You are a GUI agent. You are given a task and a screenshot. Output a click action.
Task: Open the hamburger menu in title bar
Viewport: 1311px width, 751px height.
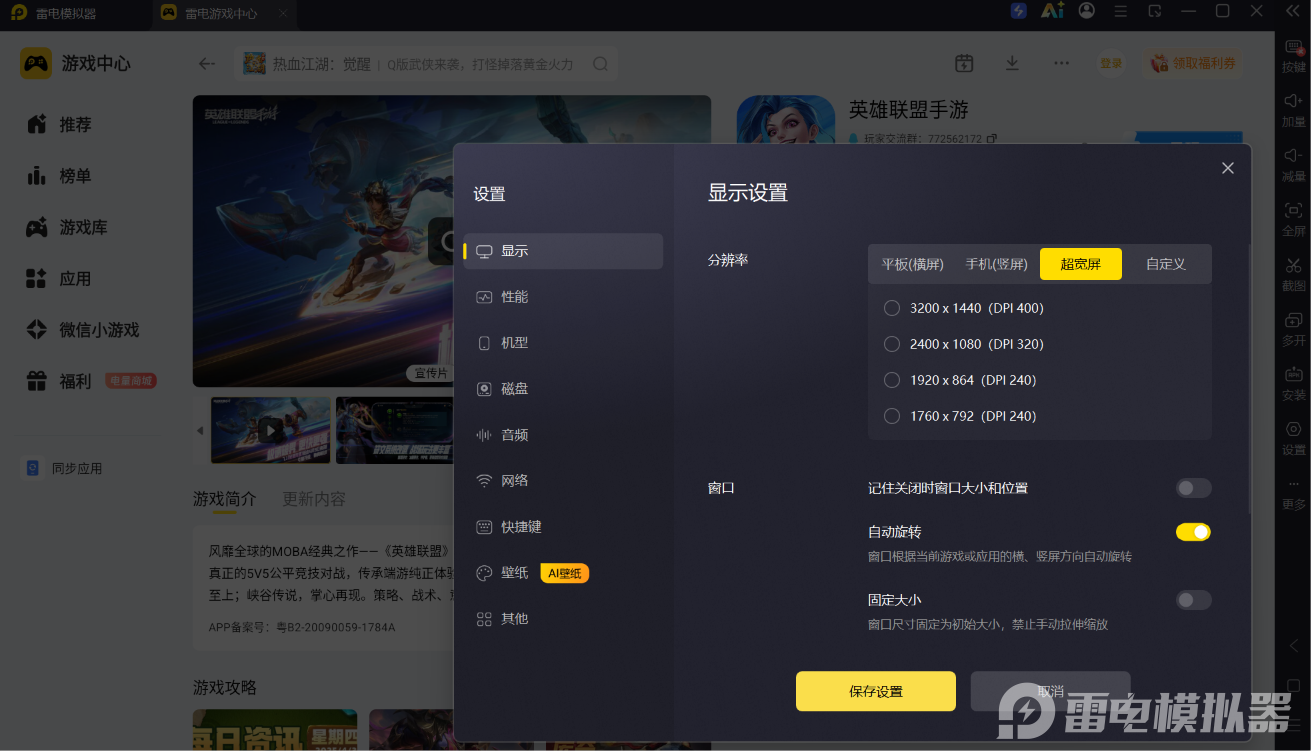tap(1121, 11)
